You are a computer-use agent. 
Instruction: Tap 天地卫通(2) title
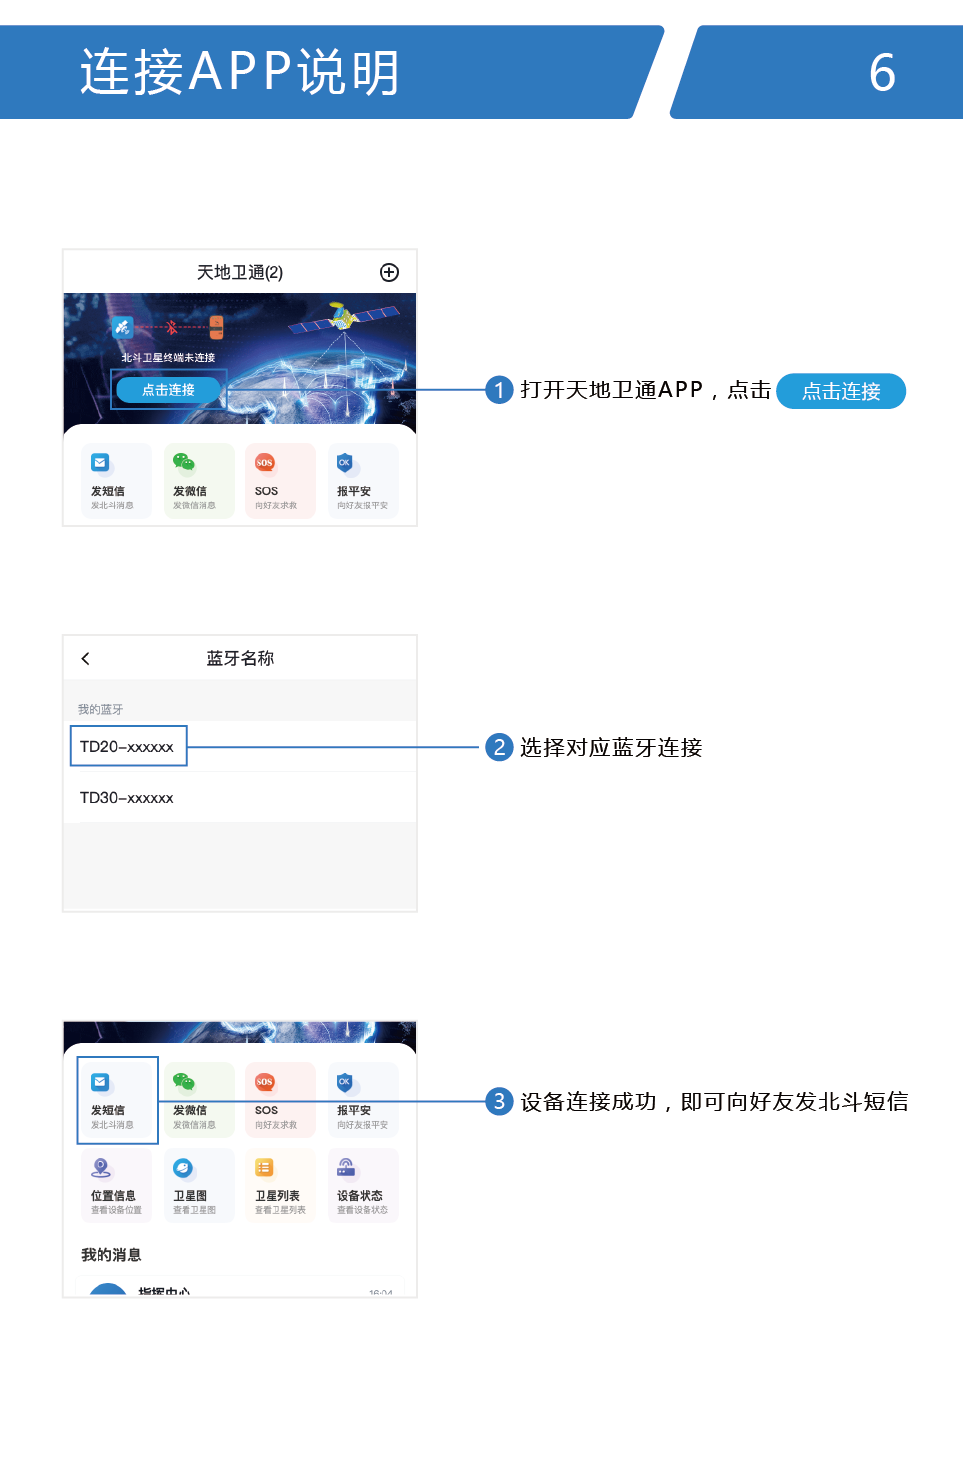(240, 272)
